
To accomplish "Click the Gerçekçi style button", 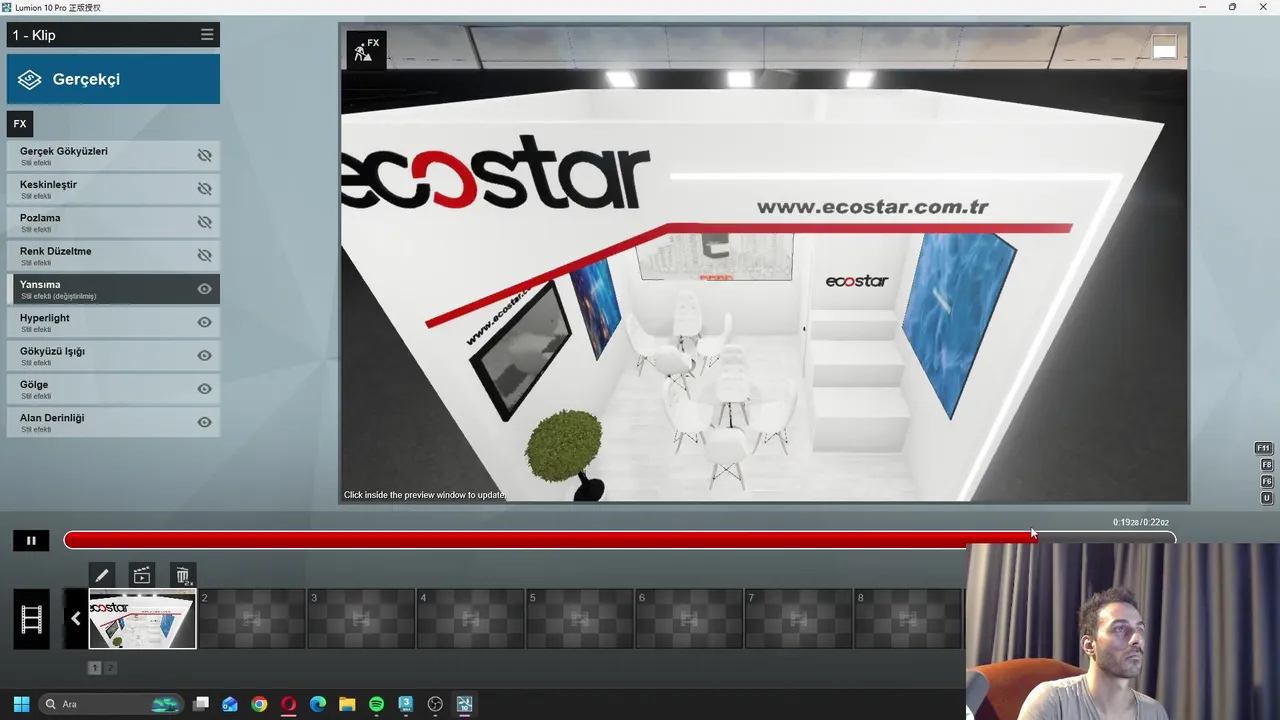I will (x=113, y=79).
